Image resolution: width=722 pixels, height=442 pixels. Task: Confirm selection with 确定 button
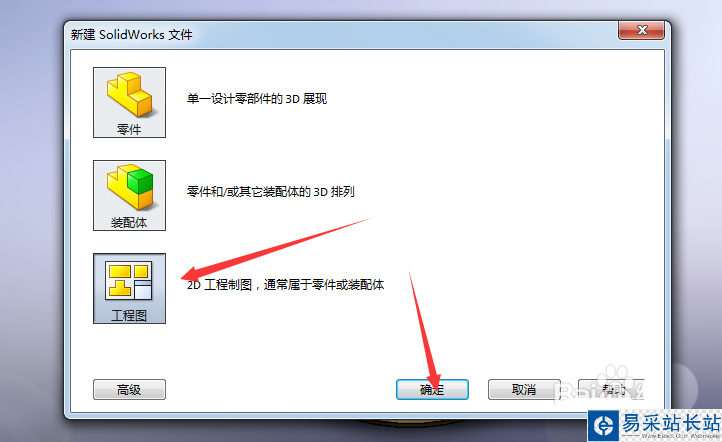click(x=432, y=390)
